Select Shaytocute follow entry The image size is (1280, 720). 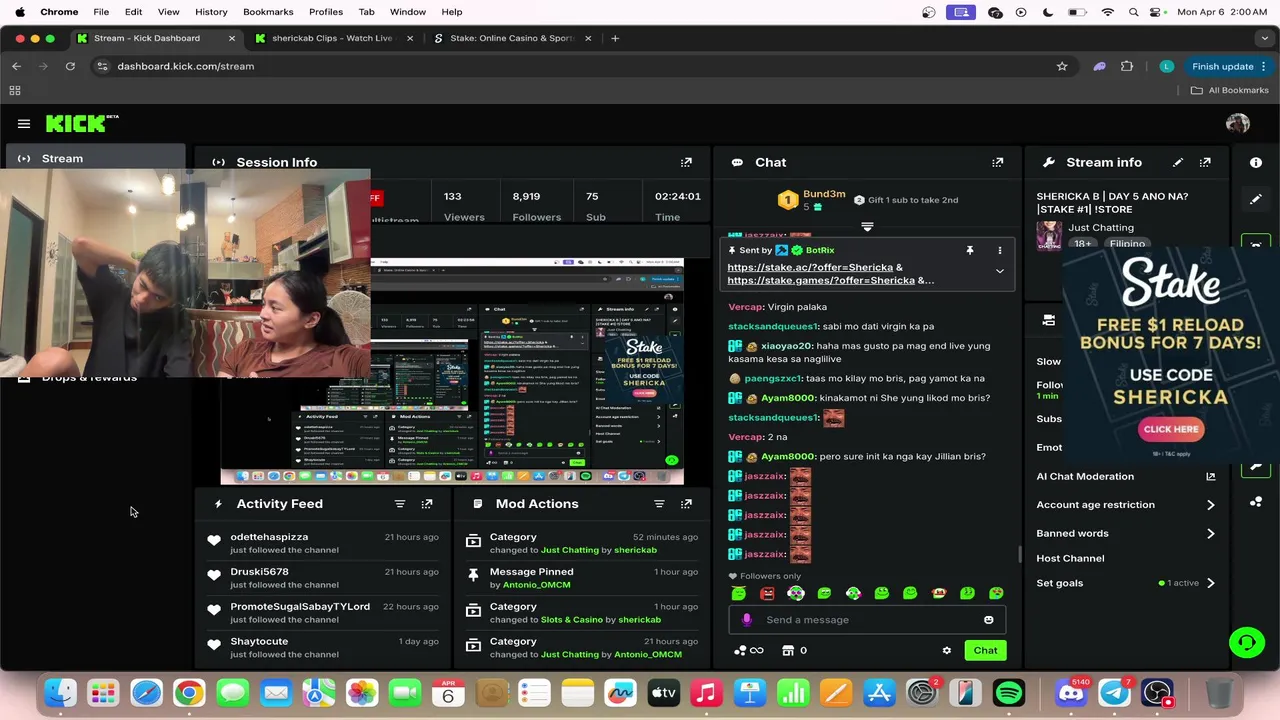pos(320,648)
